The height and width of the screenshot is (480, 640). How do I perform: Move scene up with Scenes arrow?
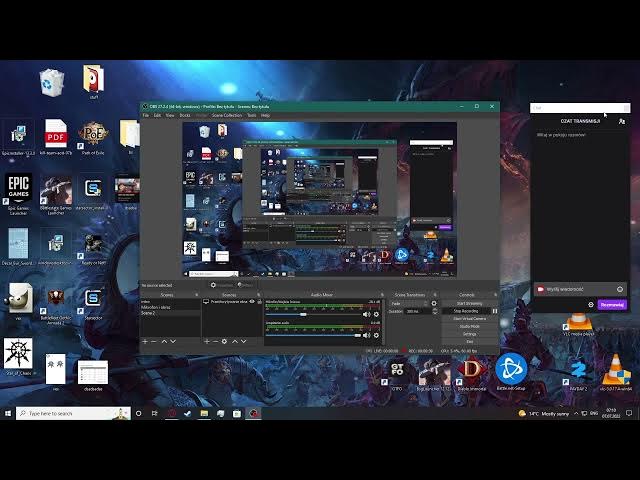point(164,341)
